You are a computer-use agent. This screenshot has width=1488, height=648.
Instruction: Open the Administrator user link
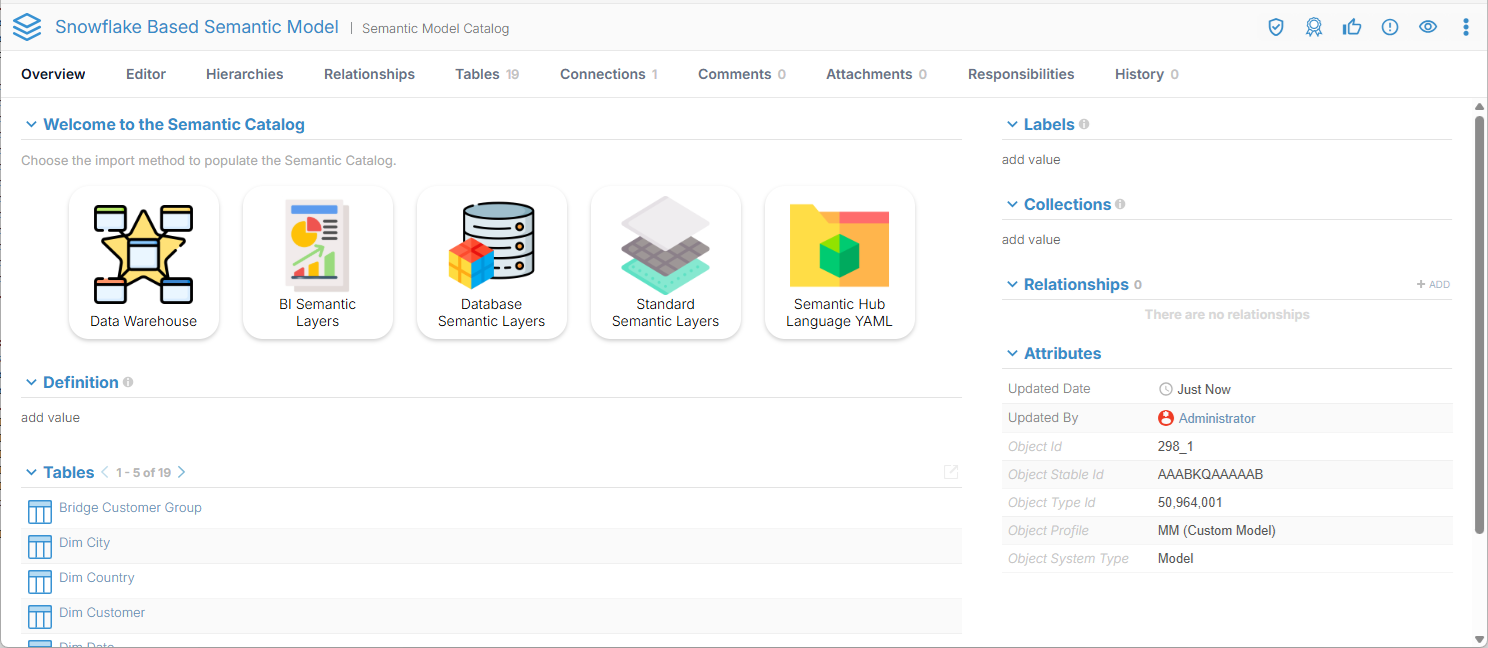pyautogui.click(x=1216, y=419)
